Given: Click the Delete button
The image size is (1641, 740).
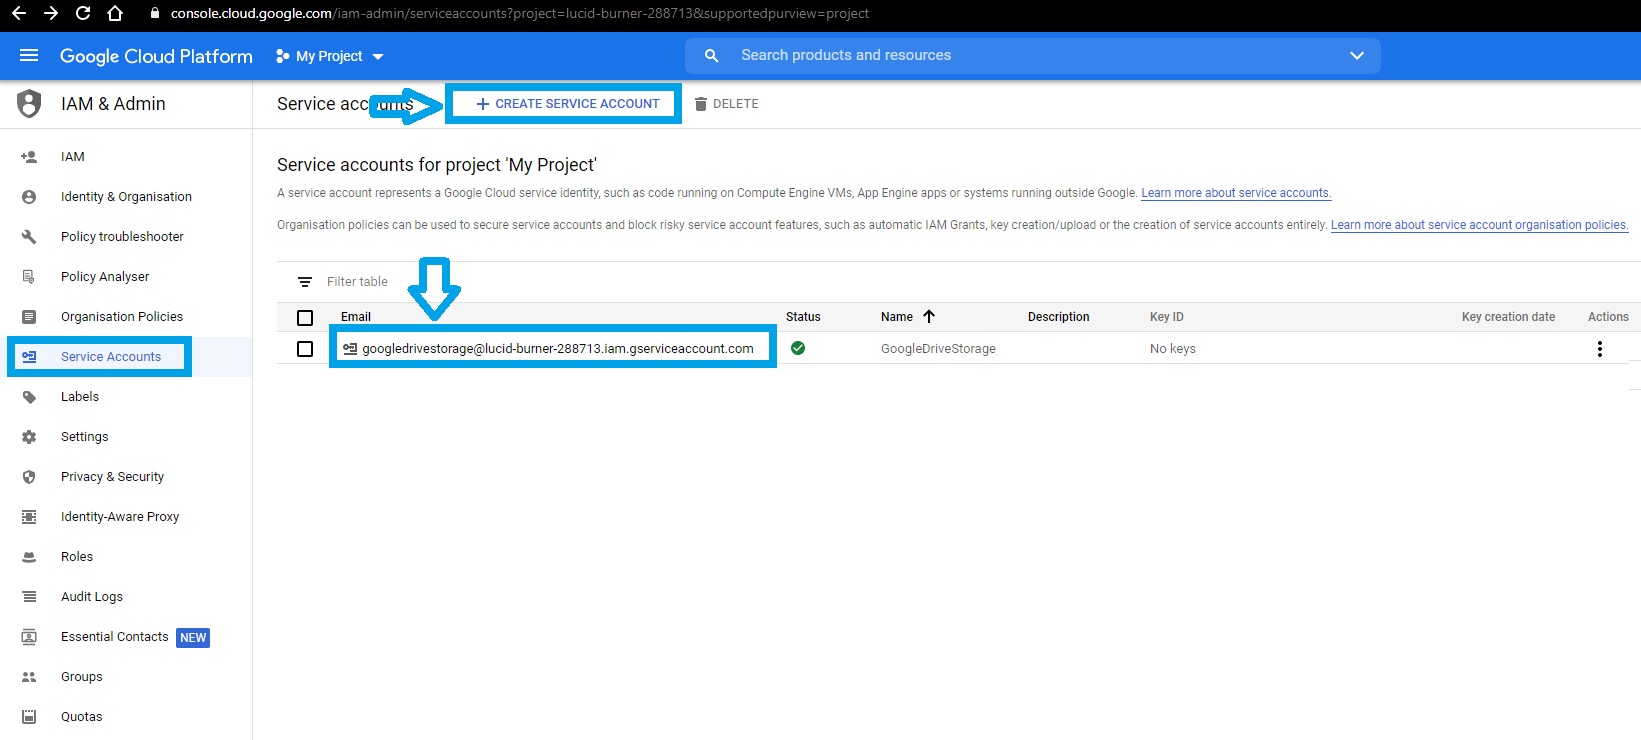Looking at the screenshot, I should point(727,104).
